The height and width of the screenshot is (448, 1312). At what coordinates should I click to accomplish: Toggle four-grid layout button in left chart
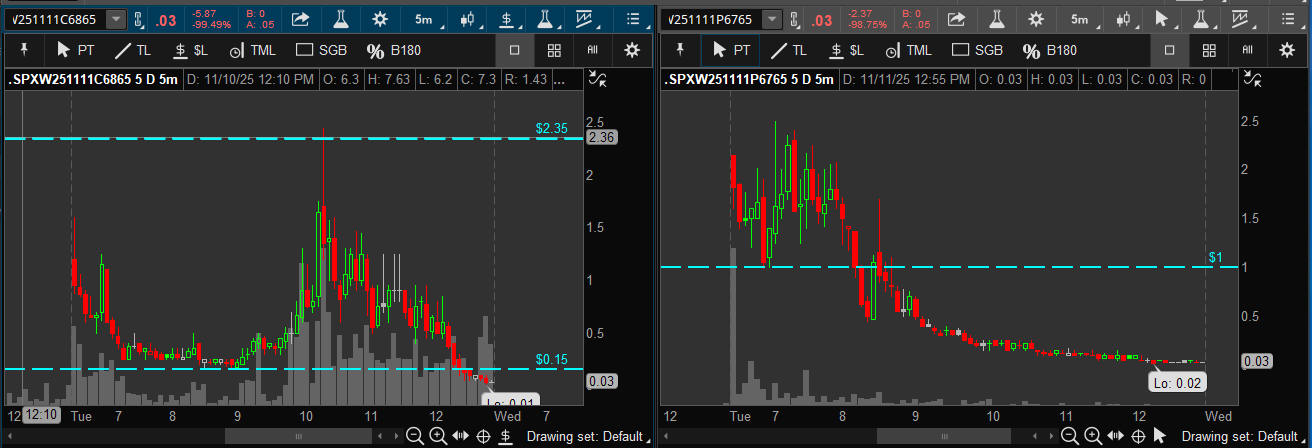[x=553, y=50]
